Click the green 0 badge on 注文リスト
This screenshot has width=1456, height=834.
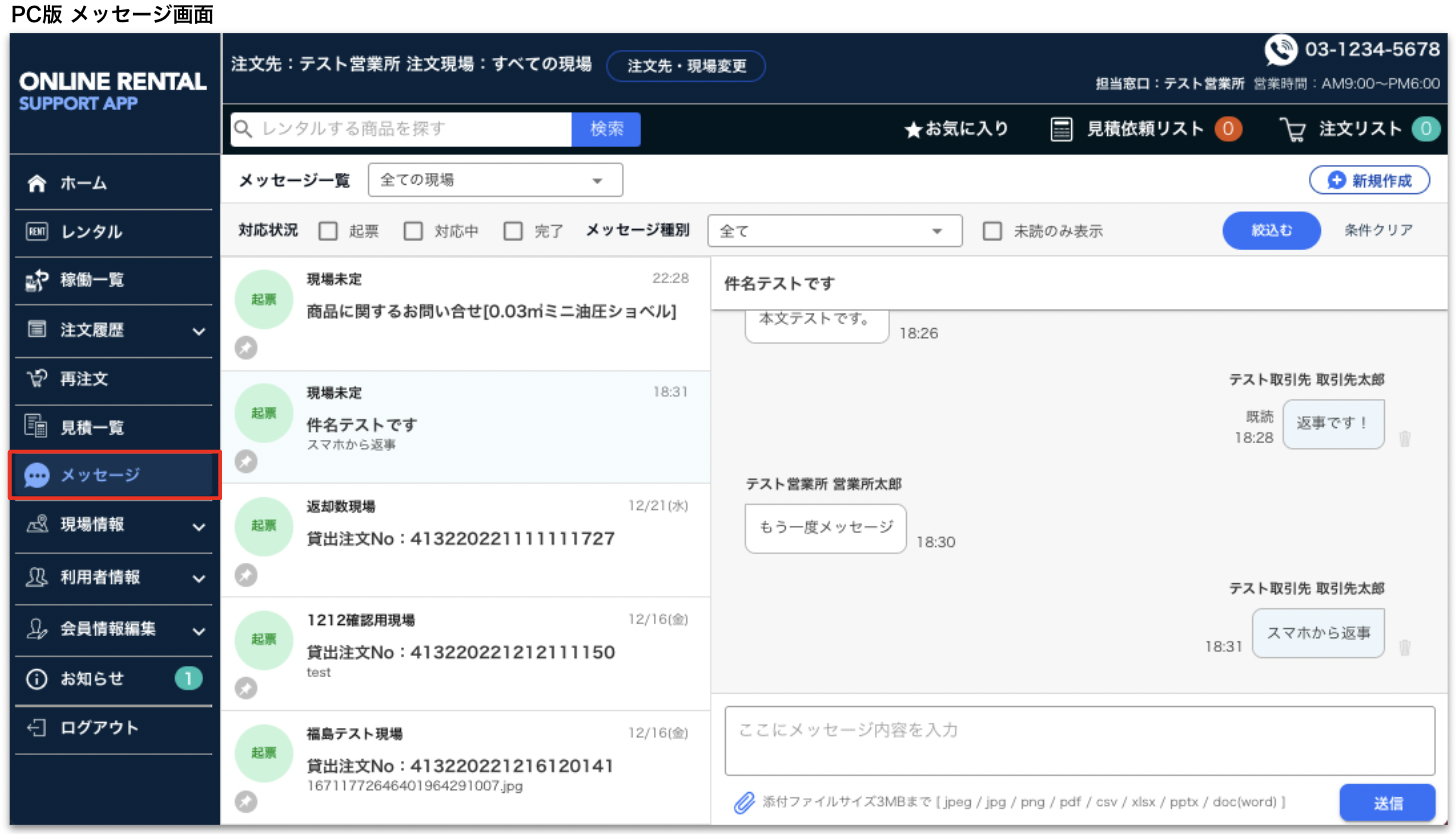click(1425, 129)
